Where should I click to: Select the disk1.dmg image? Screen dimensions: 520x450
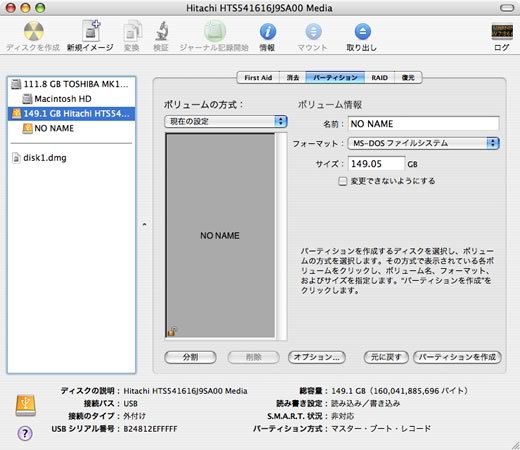point(71,158)
